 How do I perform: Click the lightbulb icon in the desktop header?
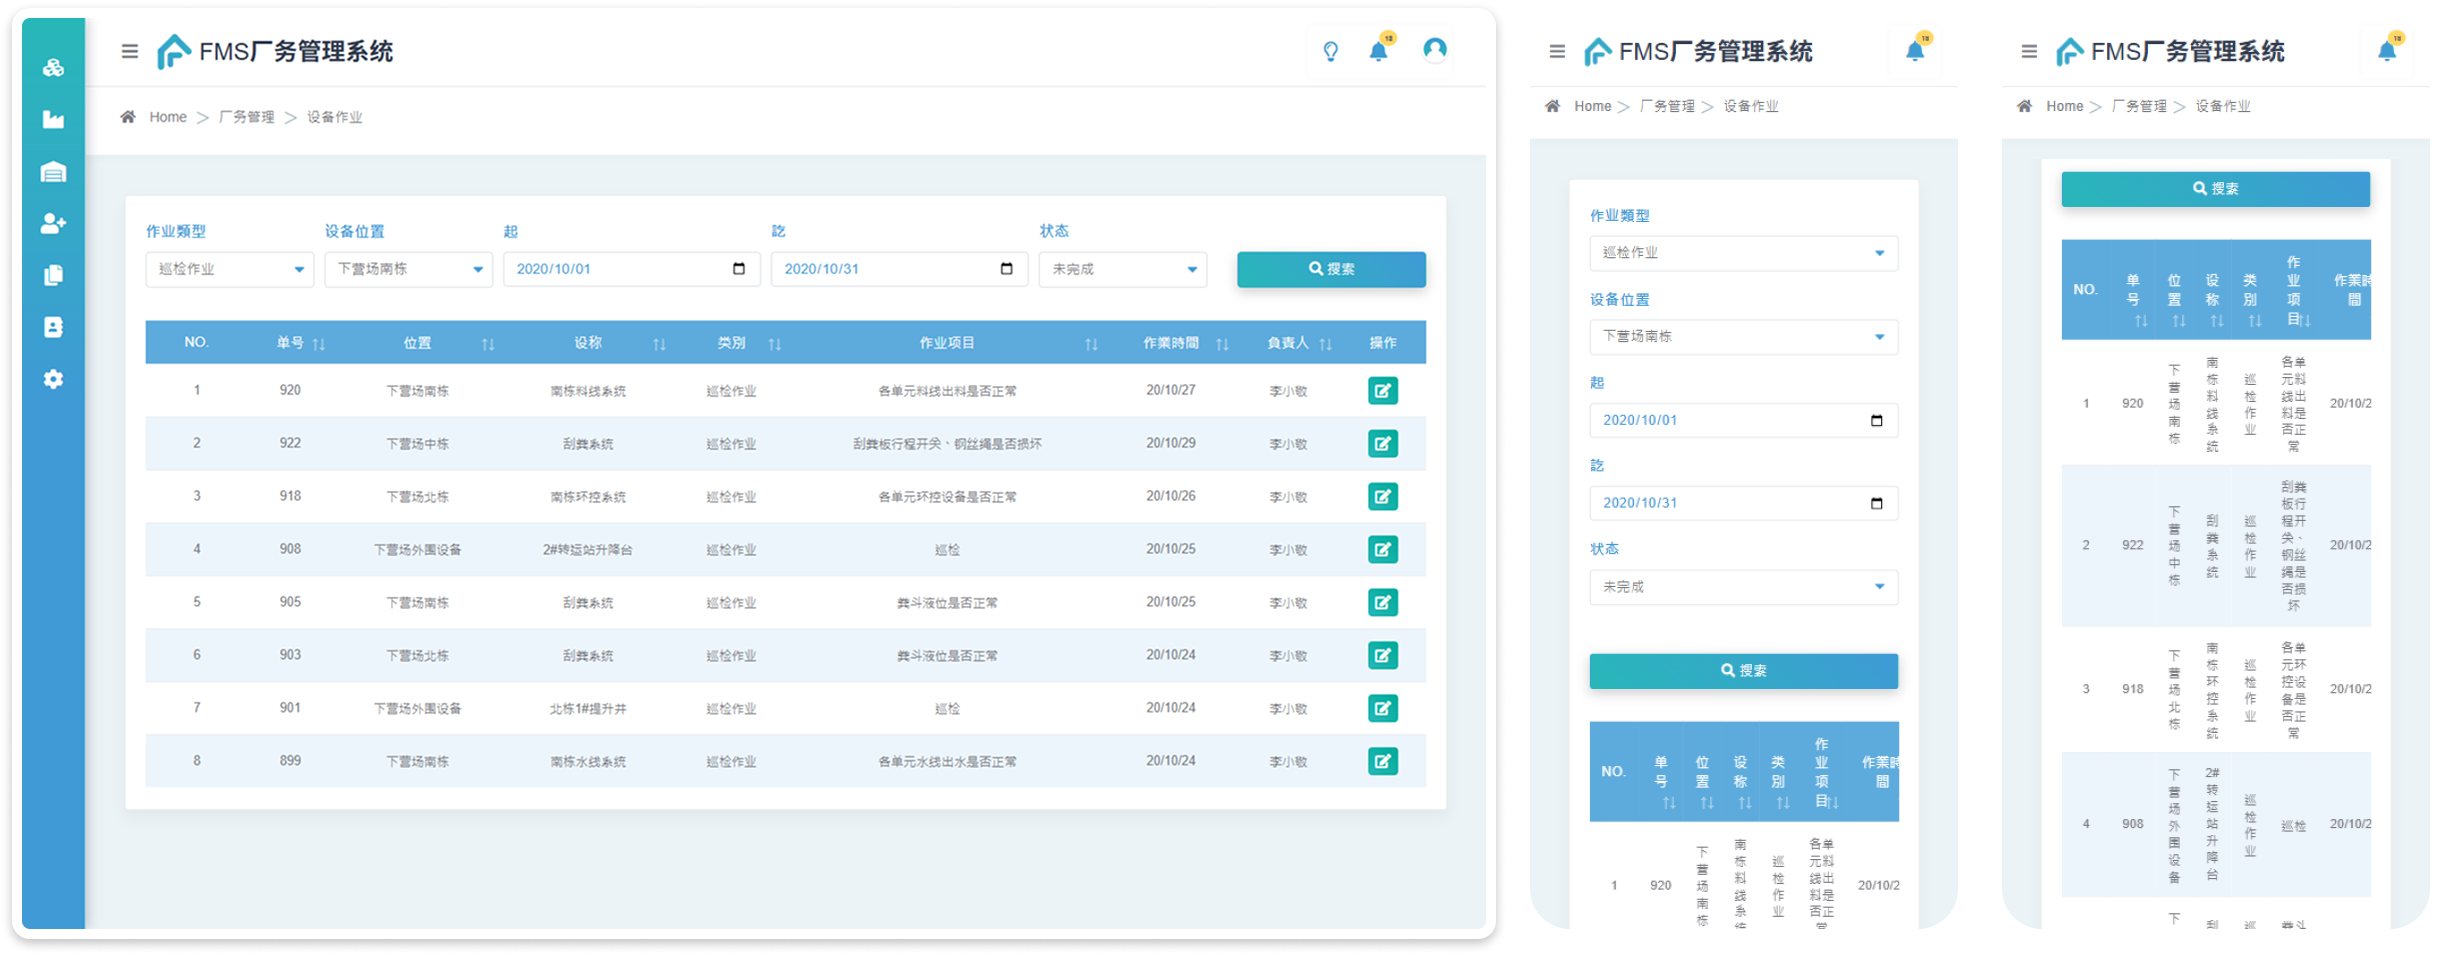[1330, 51]
